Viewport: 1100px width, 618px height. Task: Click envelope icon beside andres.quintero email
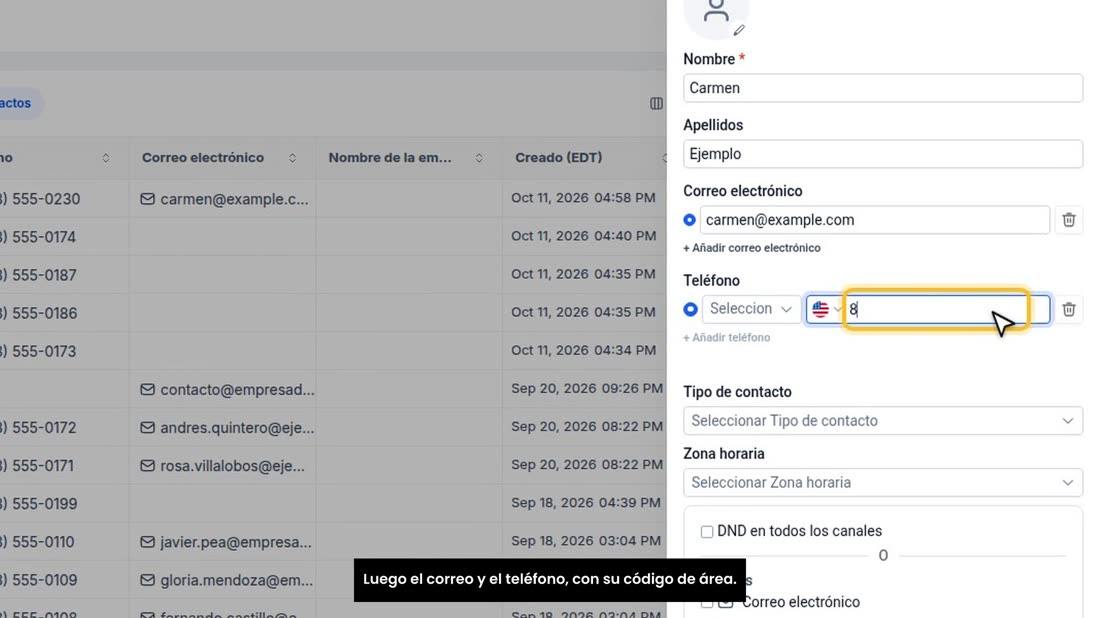tap(147, 427)
